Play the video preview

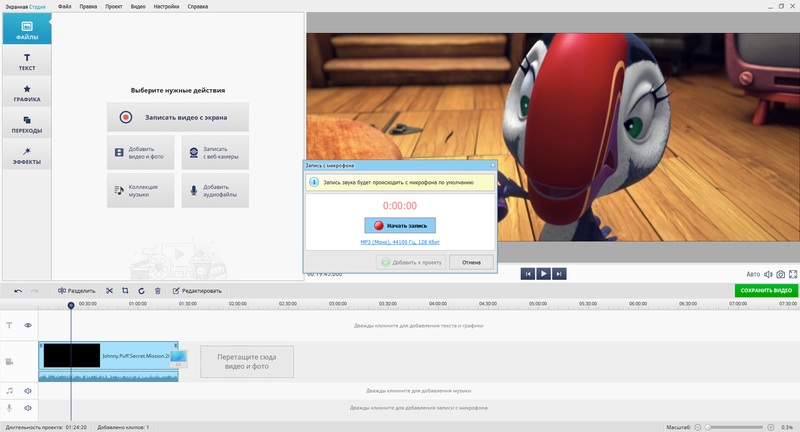point(543,274)
